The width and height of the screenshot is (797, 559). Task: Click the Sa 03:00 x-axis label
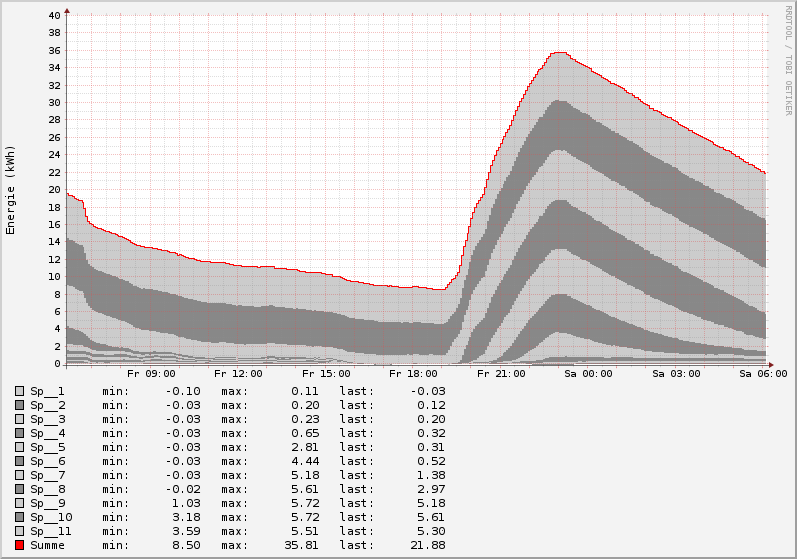pos(677,373)
